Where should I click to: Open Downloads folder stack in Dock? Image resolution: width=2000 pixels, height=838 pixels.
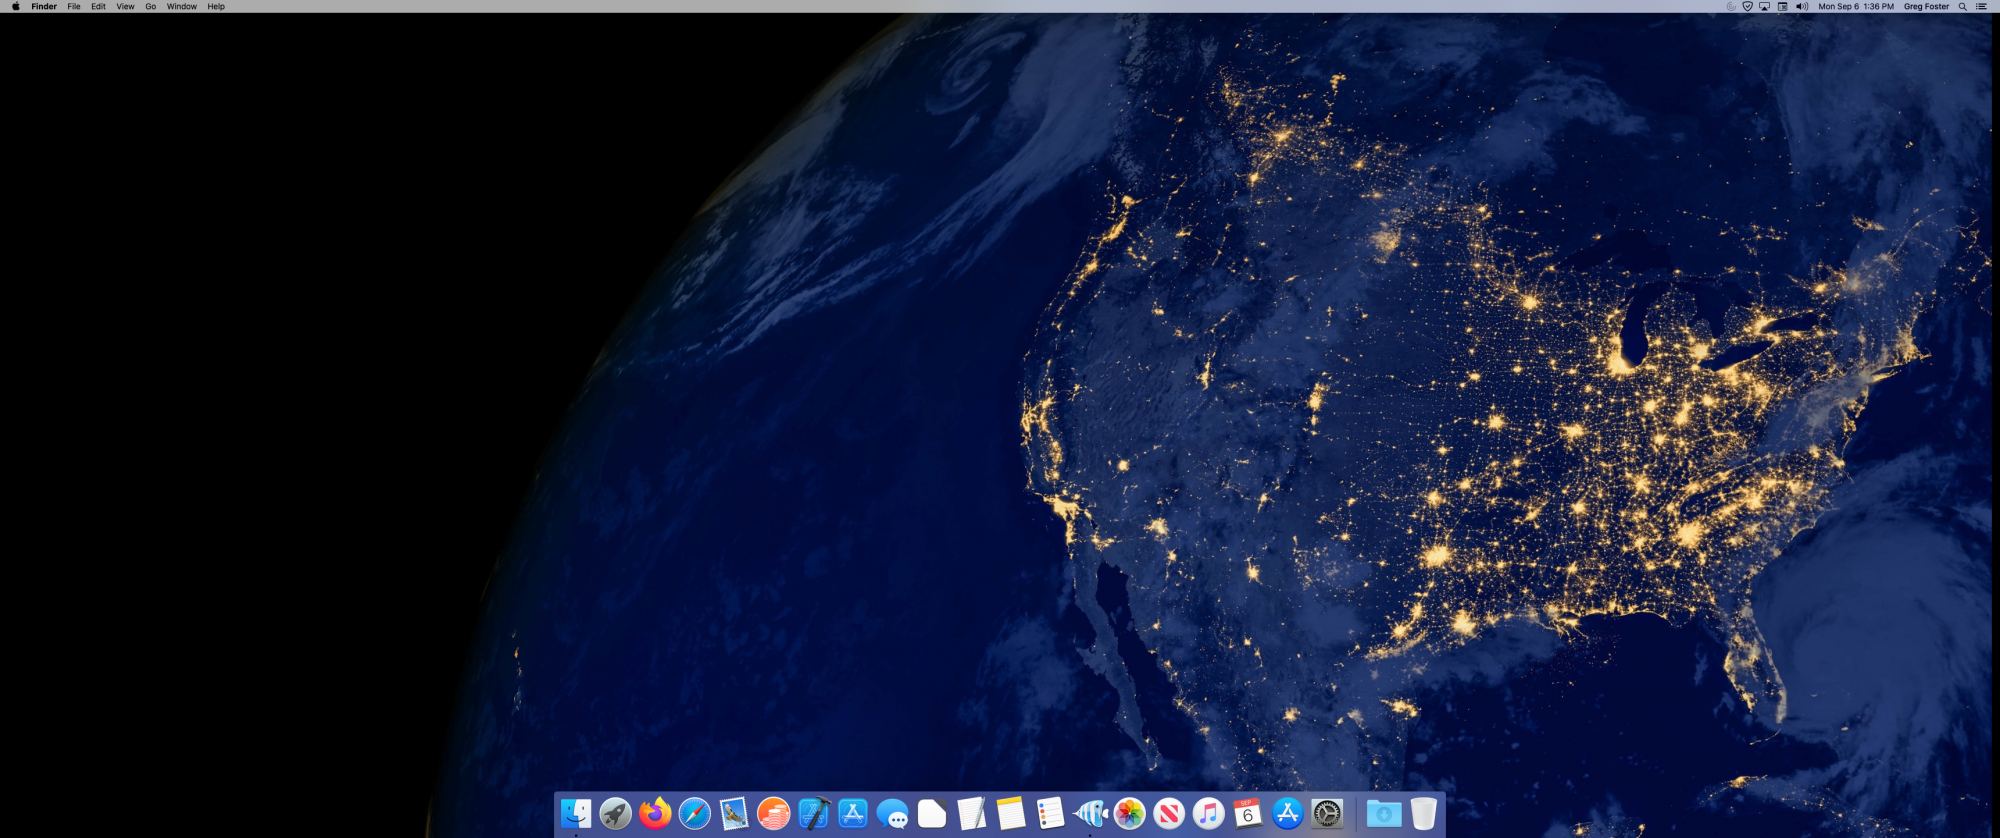pyautogui.click(x=1384, y=814)
